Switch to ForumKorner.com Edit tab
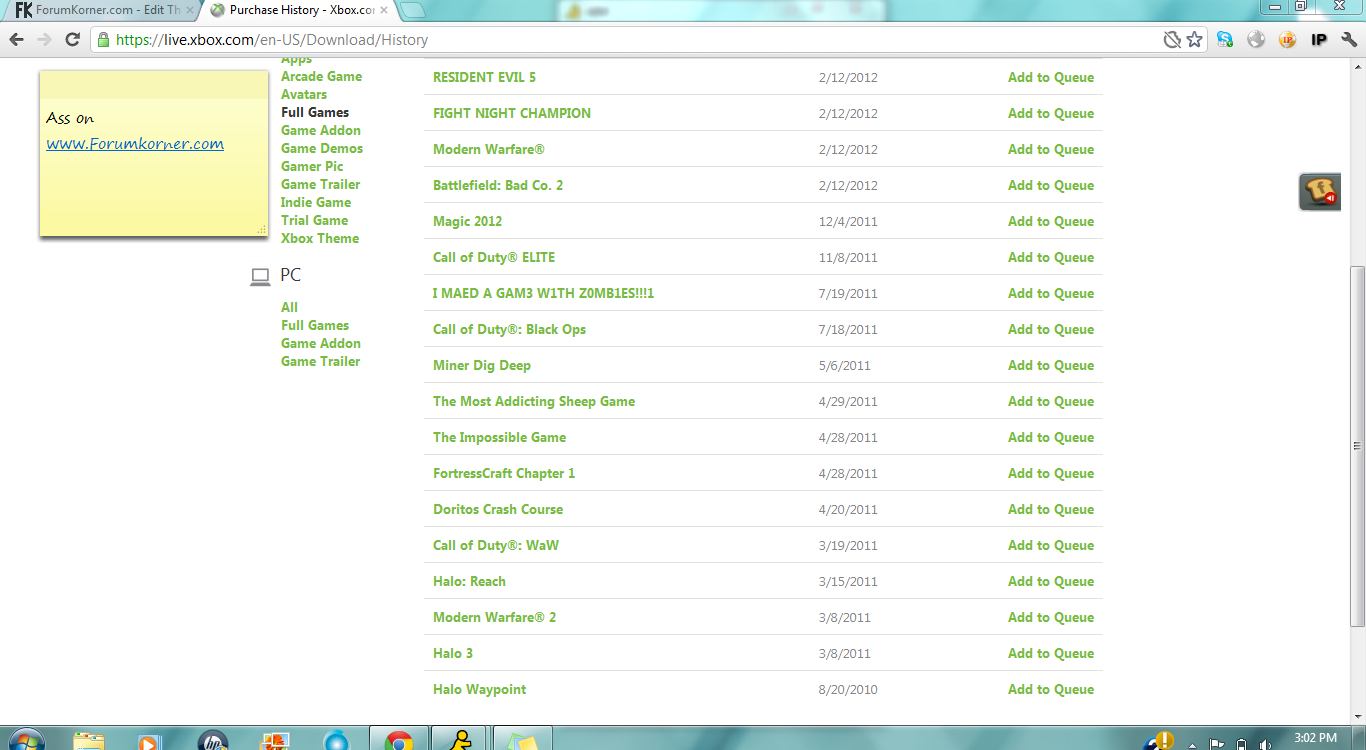The image size is (1366, 750). pos(98,10)
